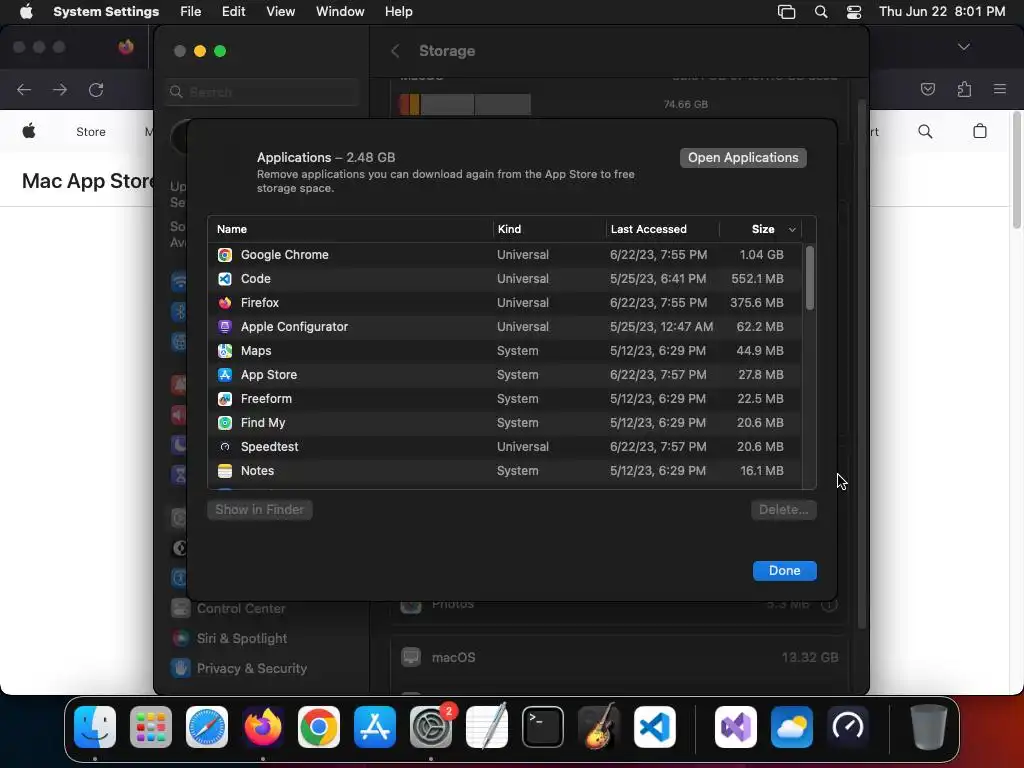Select the Notes icon in applications list

pos(225,471)
